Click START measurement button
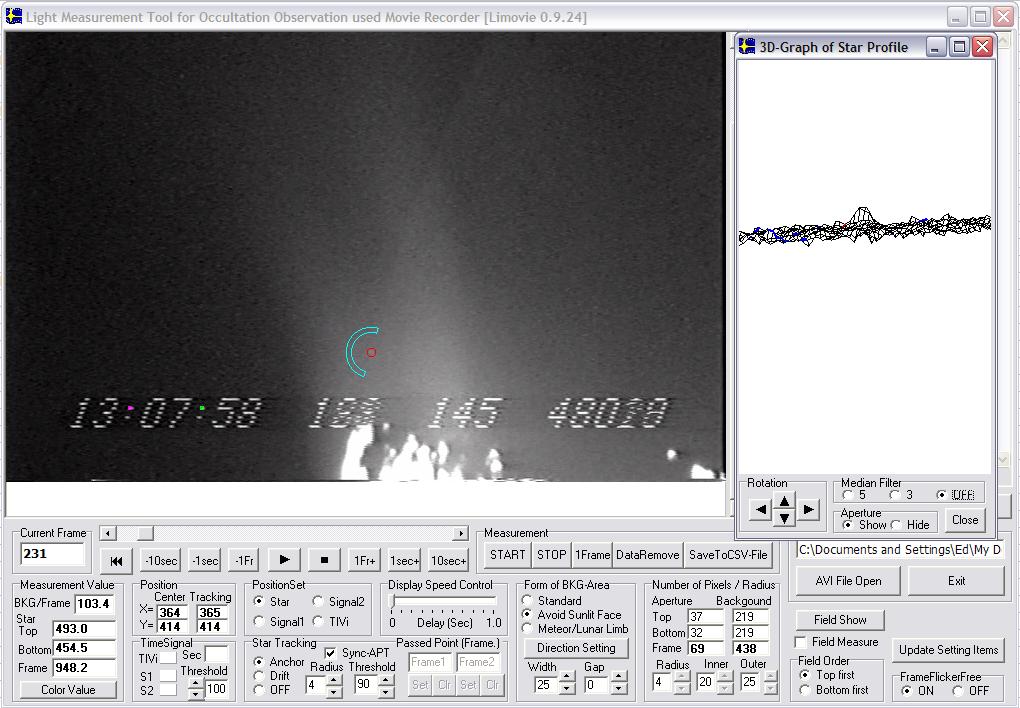The height and width of the screenshot is (708, 1020). 507,555
